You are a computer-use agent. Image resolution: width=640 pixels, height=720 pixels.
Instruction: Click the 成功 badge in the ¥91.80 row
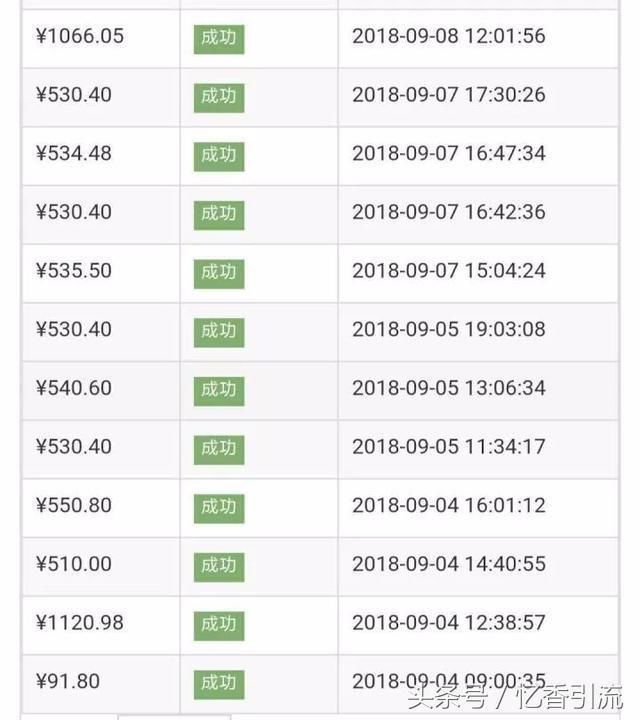[219, 683]
